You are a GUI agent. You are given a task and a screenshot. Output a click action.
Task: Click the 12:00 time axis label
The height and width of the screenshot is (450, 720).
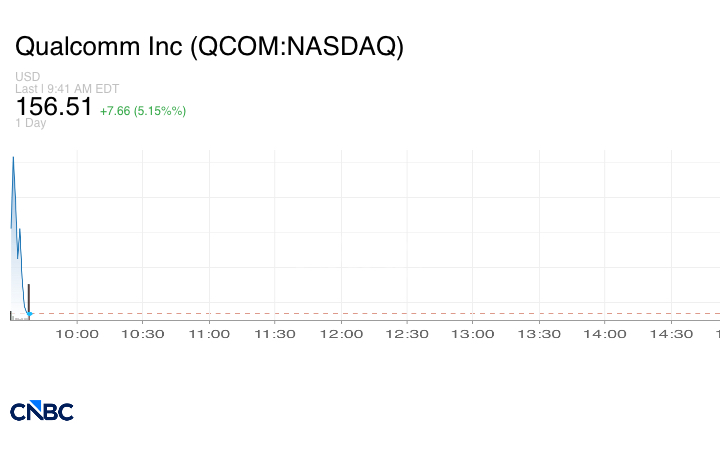tap(341, 334)
